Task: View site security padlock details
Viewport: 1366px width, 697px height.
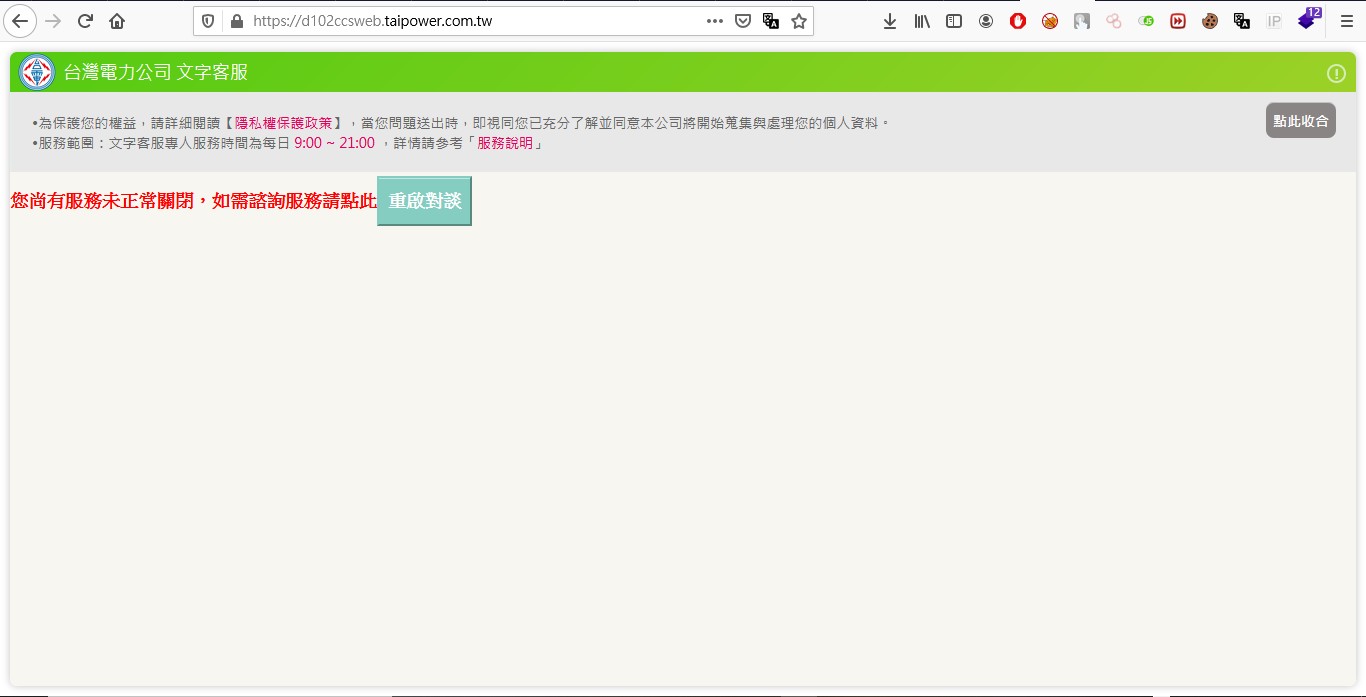Action: pyautogui.click(x=237, y=21)
